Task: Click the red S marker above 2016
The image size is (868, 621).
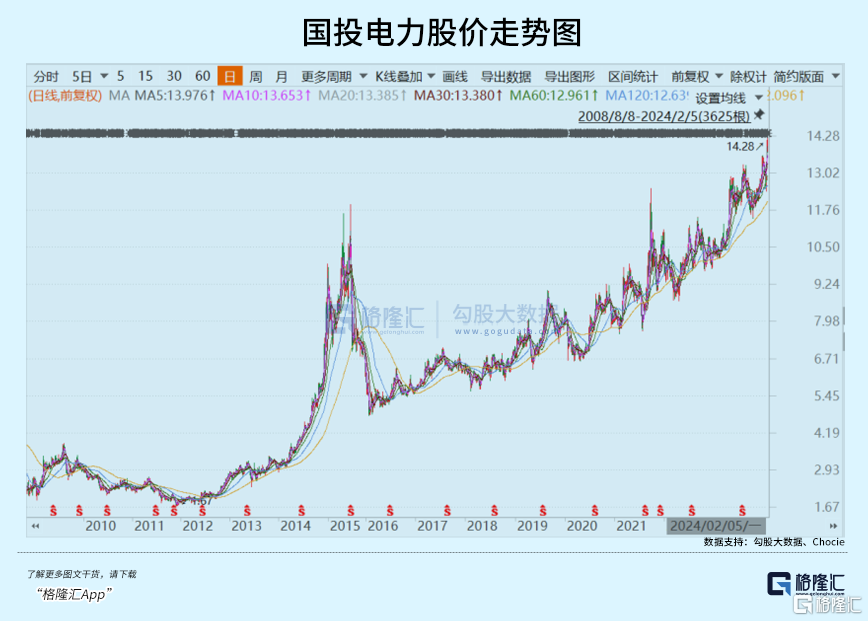Action: [390, 510]
